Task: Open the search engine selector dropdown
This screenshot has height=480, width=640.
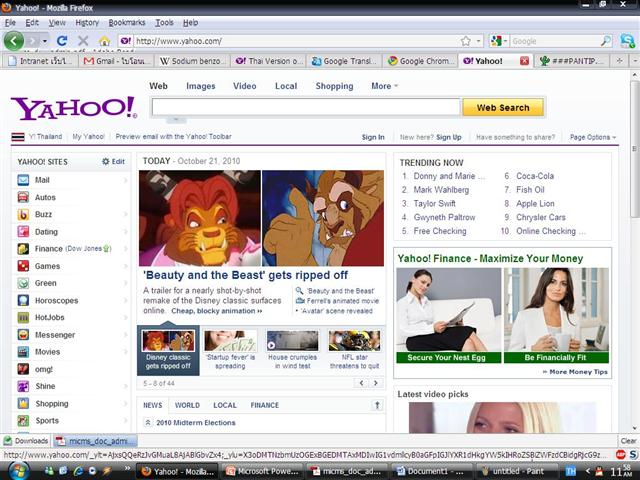Action: pos(505,41)
